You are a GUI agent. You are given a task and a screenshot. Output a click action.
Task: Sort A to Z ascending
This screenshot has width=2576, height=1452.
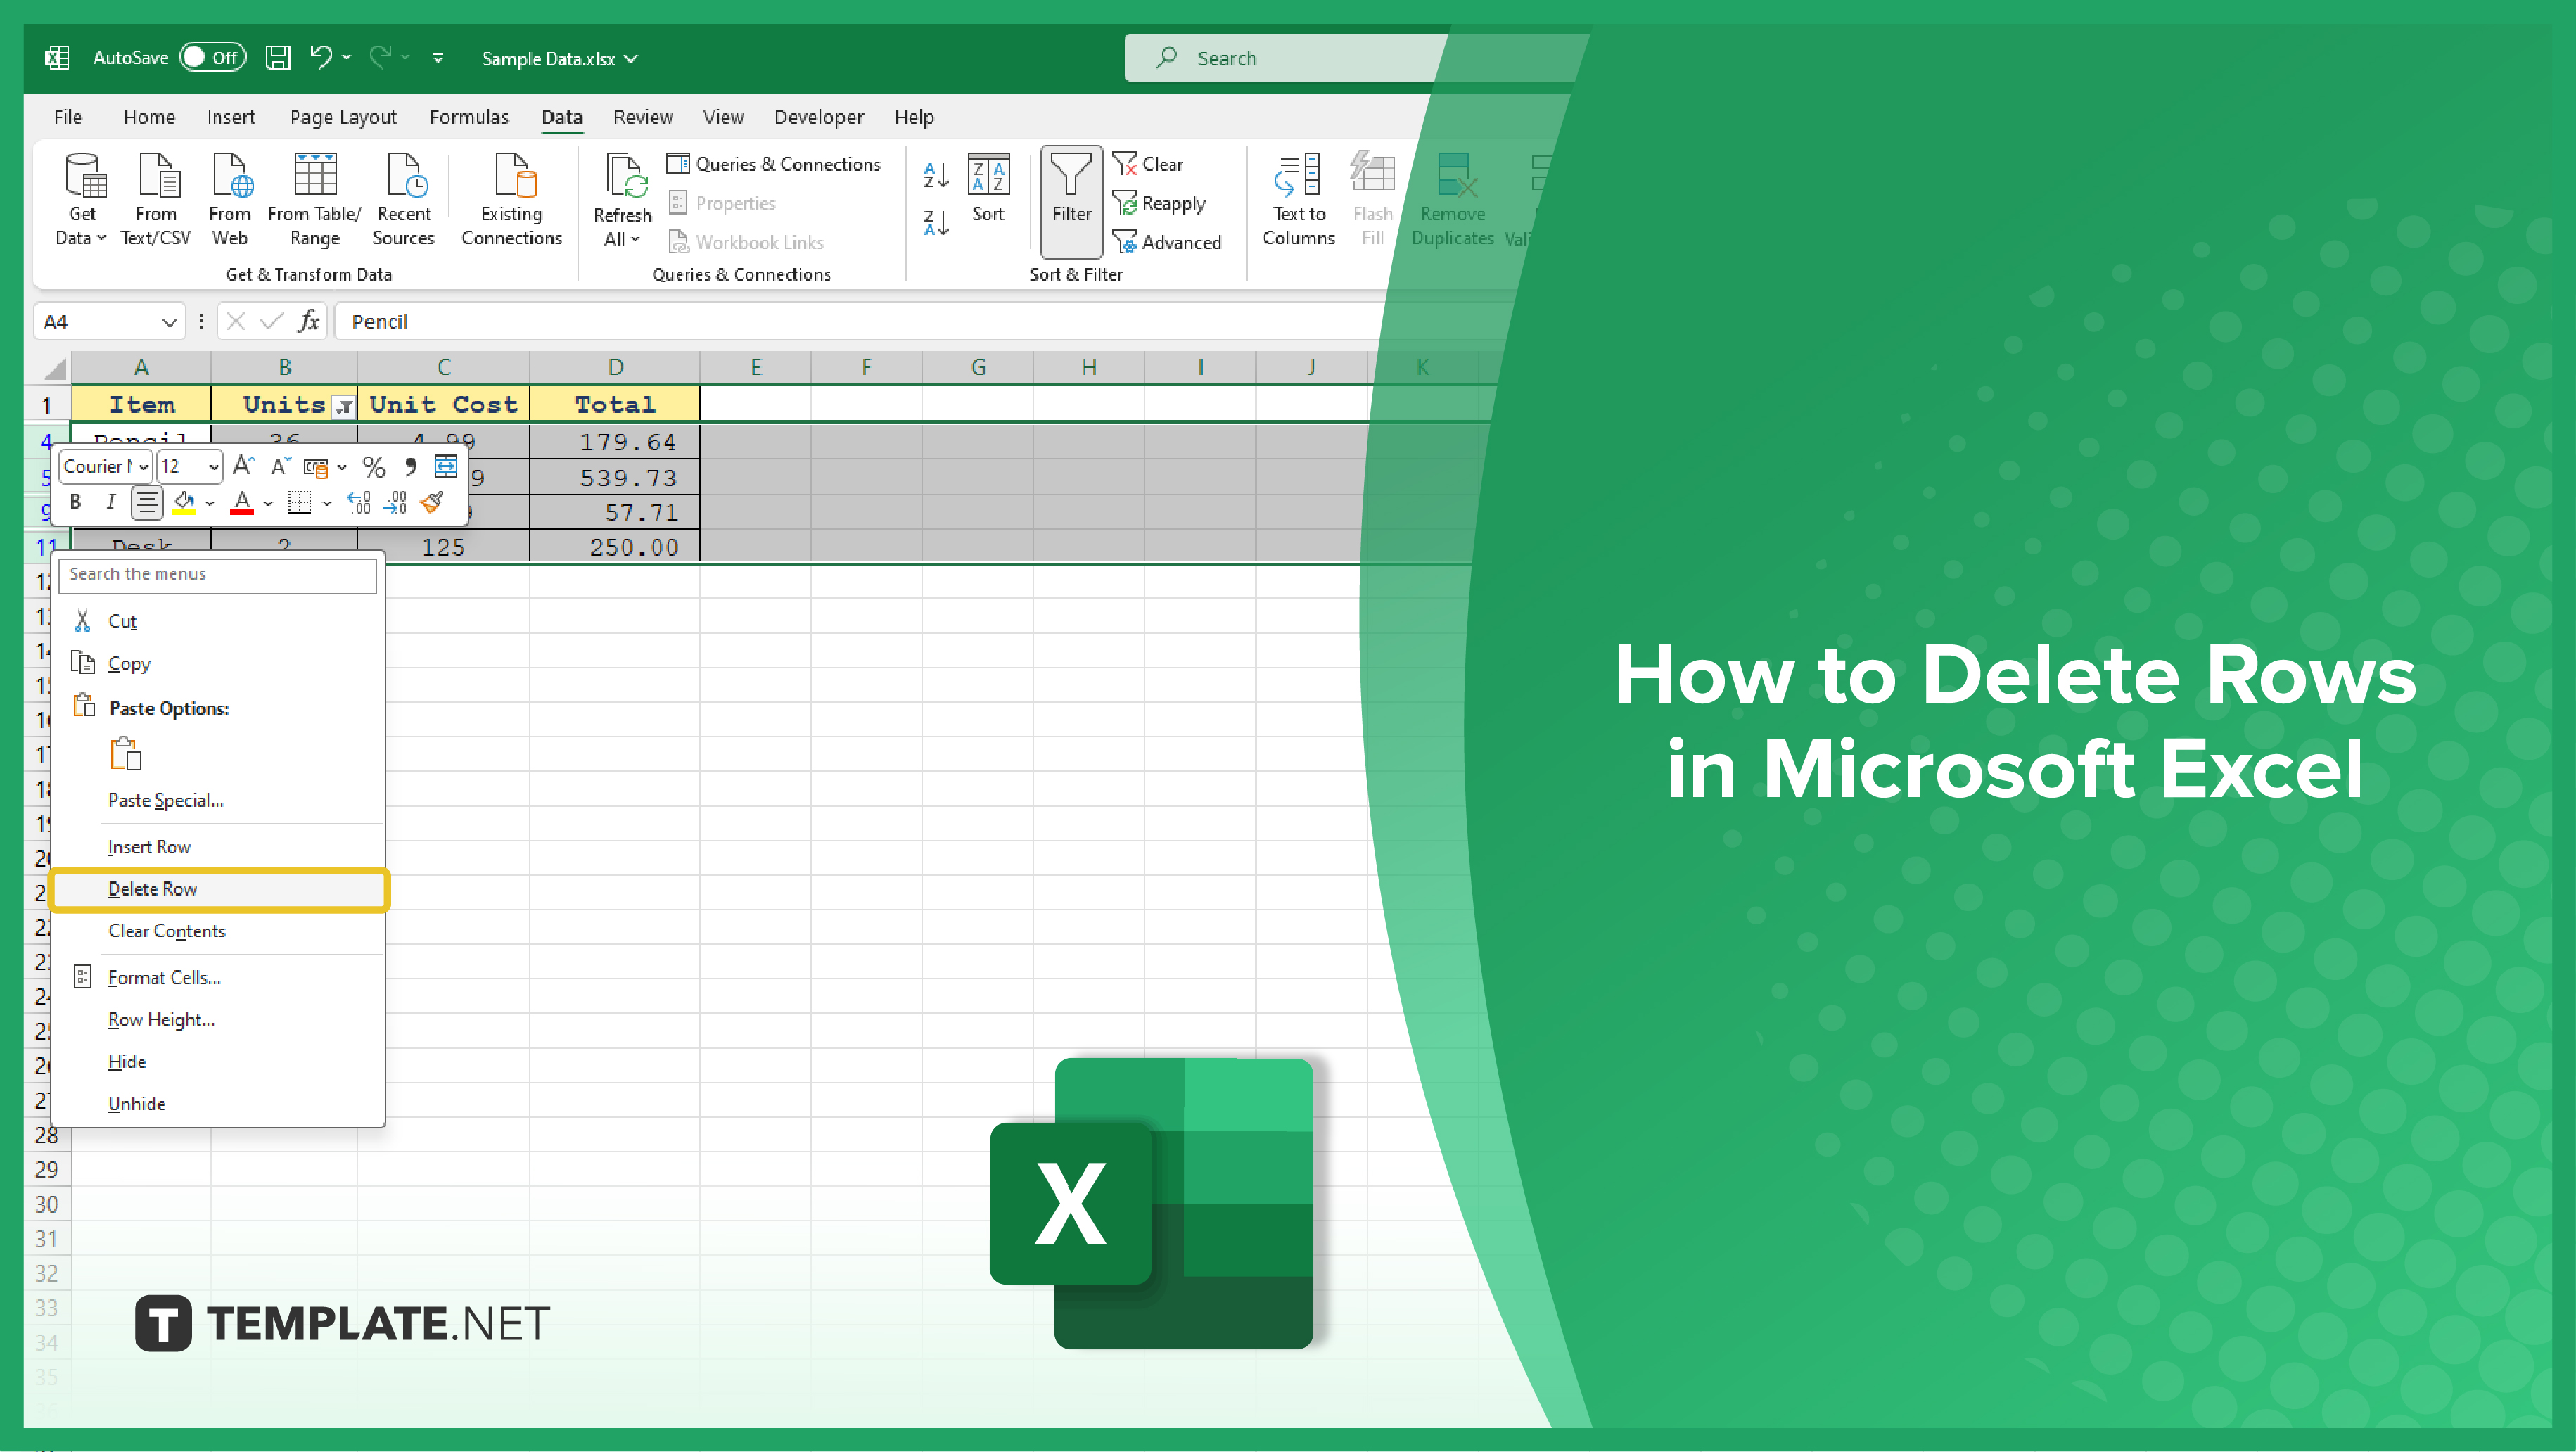pos(935,175)
